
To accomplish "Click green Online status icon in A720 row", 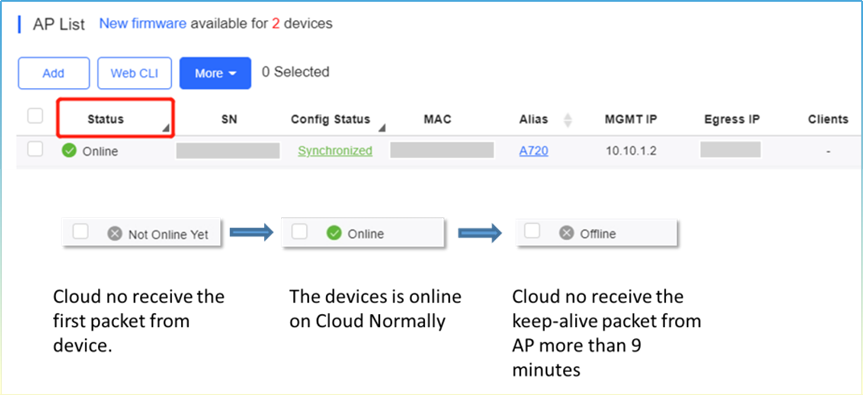I will [x=69, y=151].
